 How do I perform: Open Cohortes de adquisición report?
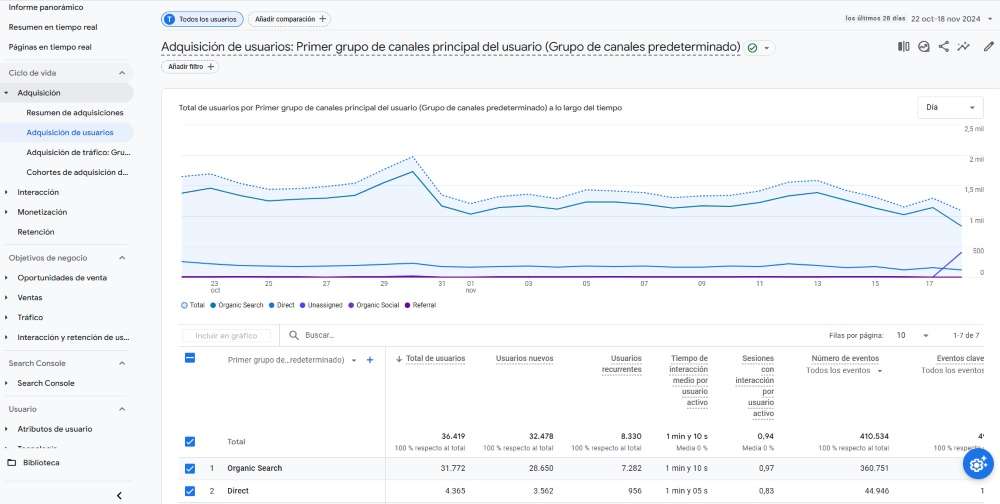[78, 172]
